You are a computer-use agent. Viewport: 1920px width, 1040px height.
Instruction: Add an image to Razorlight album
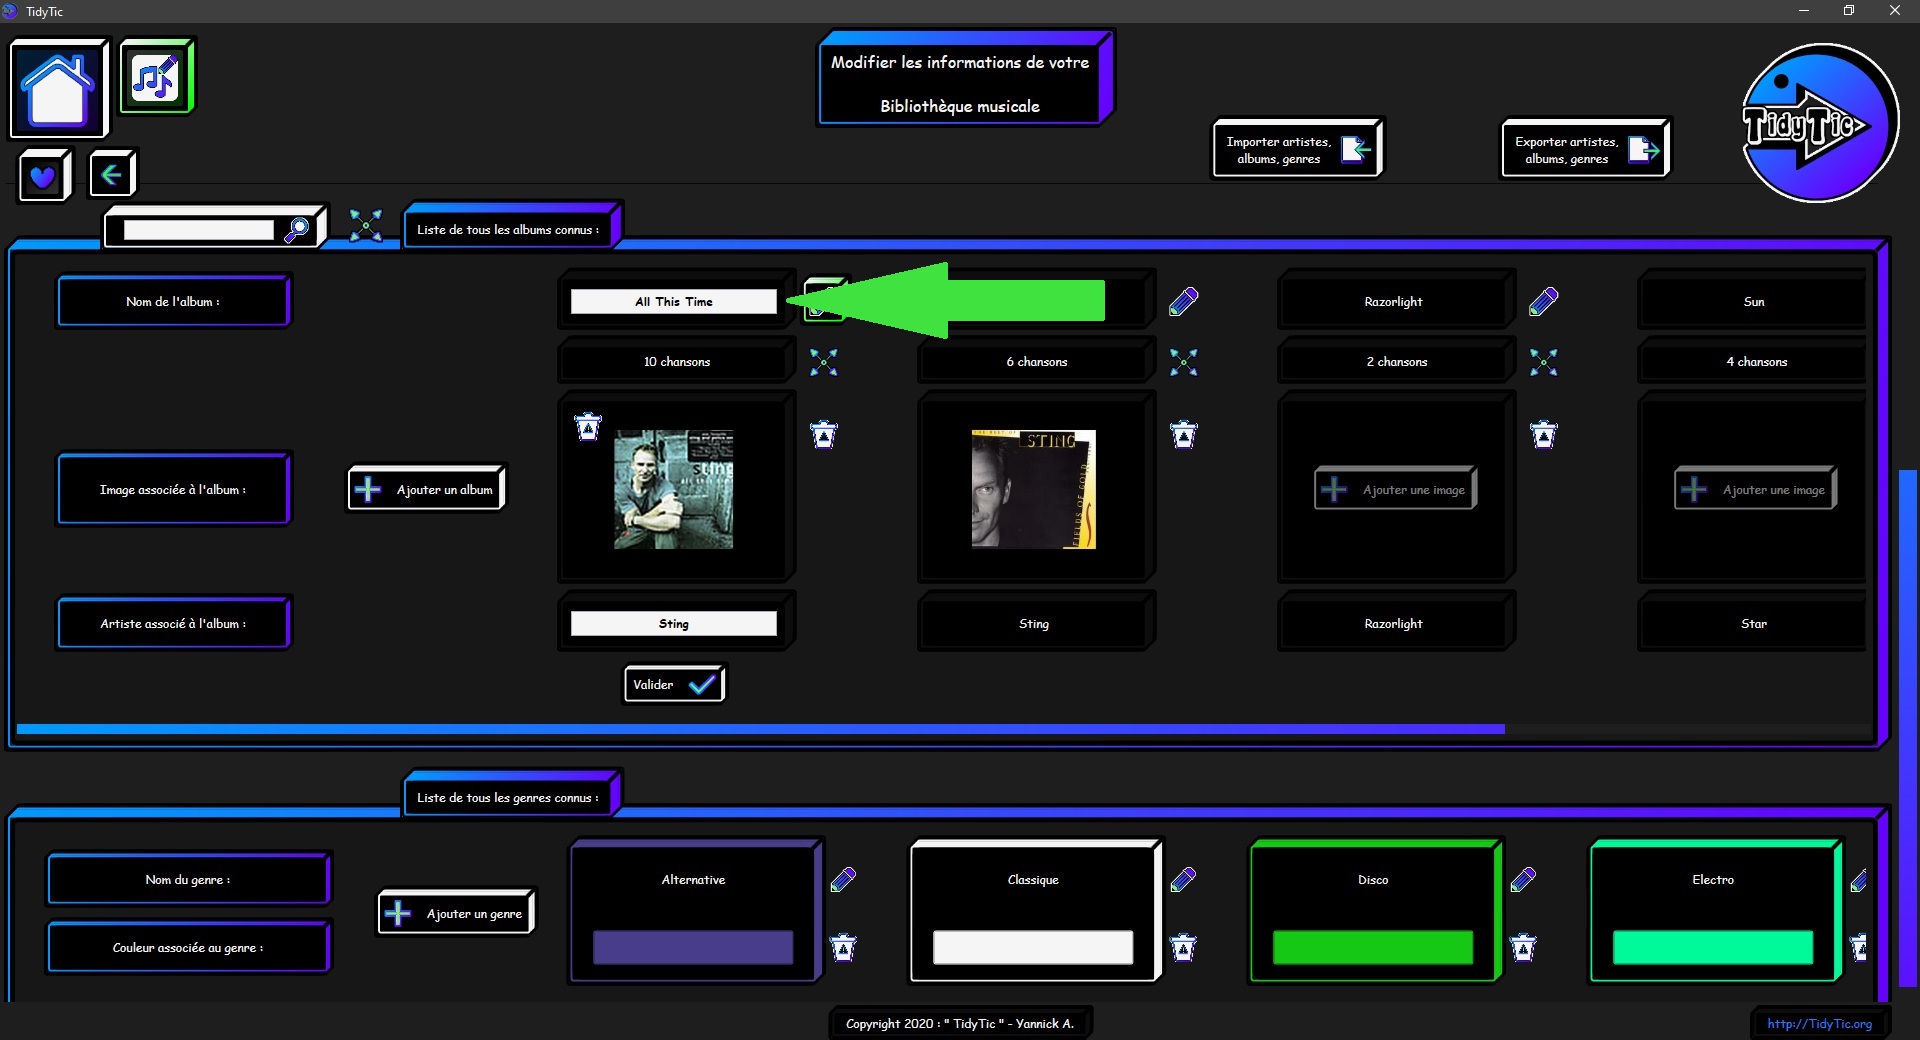[x=1396, y=489]
